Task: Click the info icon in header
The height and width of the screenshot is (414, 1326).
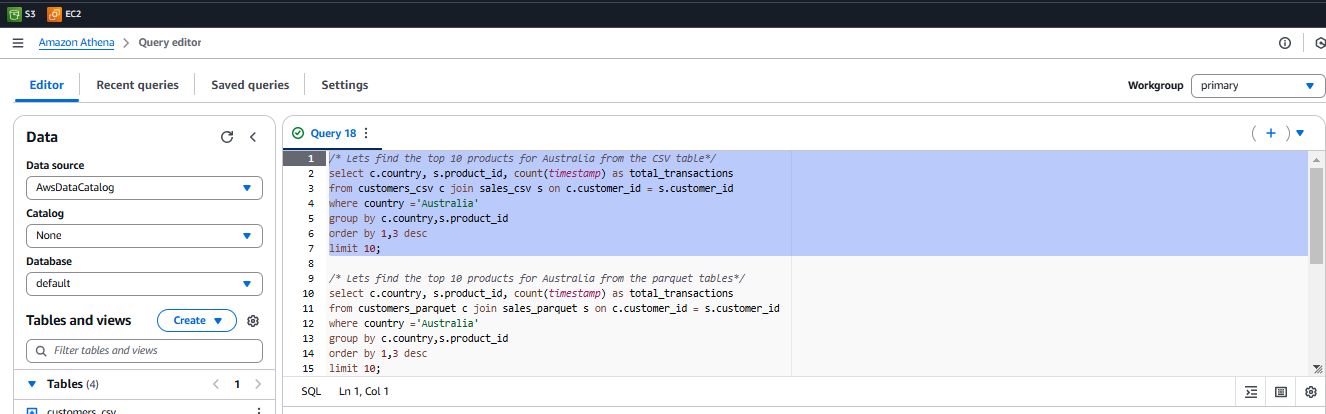Action: pyautogui.click(x=1285, y=43)
